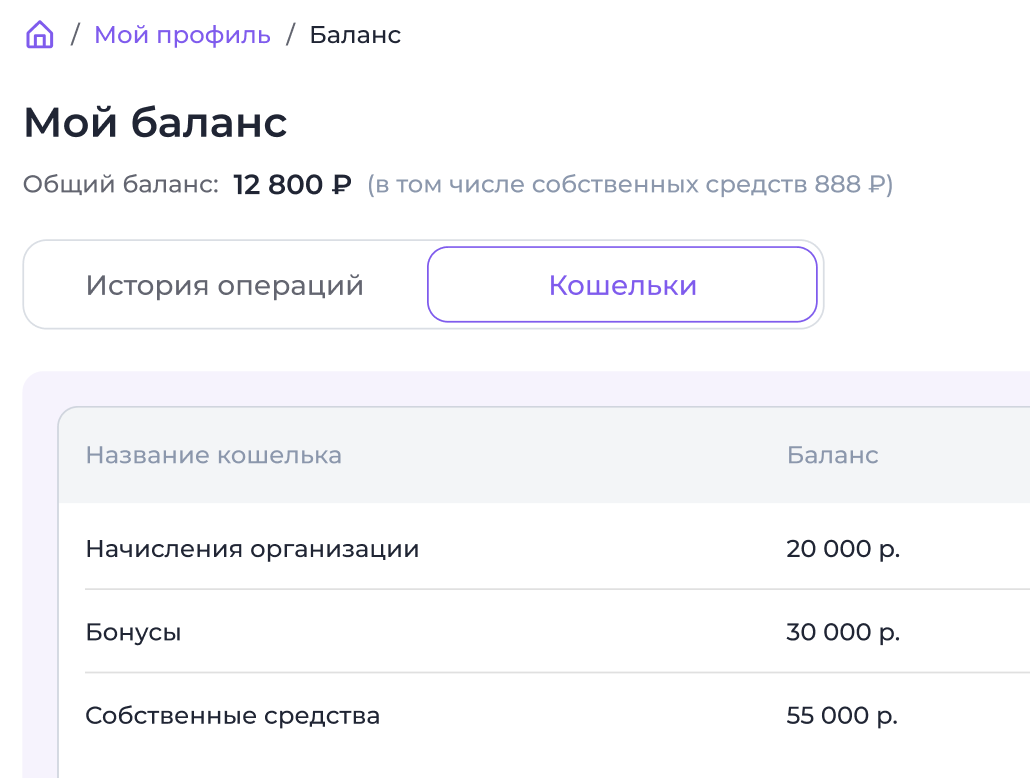
Task: Click the "Мой баланс" page heading
Action: 155,123
